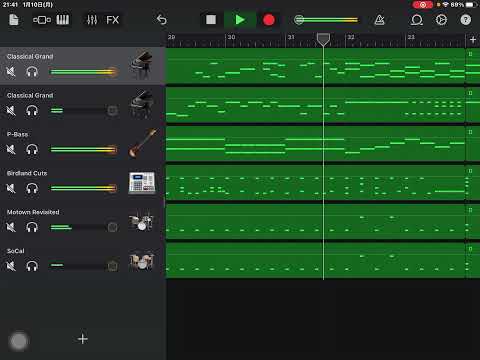Toggle the metronome
This screenshot has width=480, height=360.
click(x=379, y=20)
